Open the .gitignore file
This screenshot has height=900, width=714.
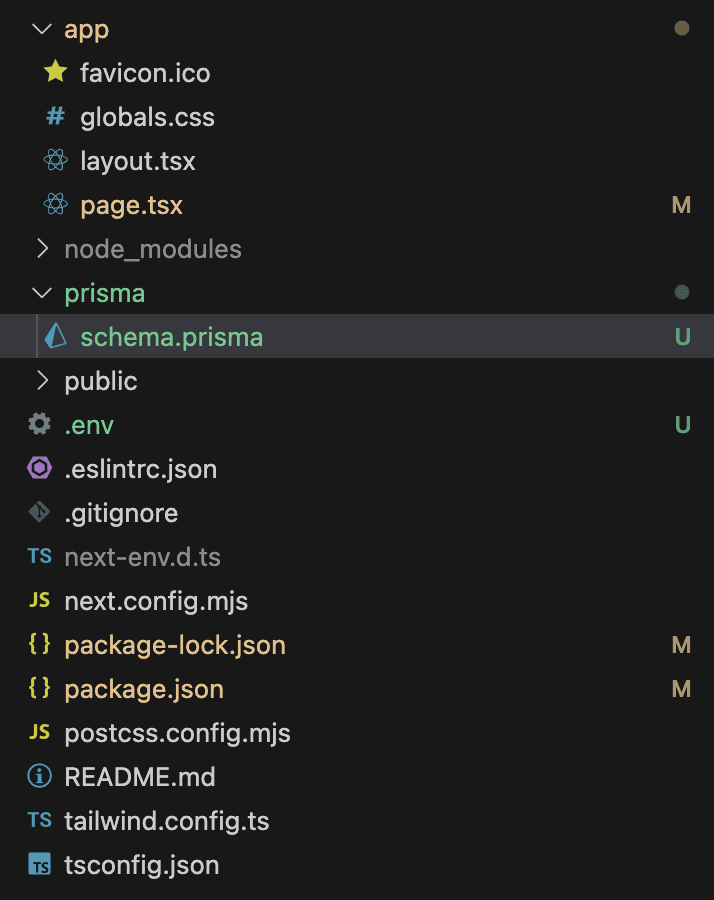point(120,513)
